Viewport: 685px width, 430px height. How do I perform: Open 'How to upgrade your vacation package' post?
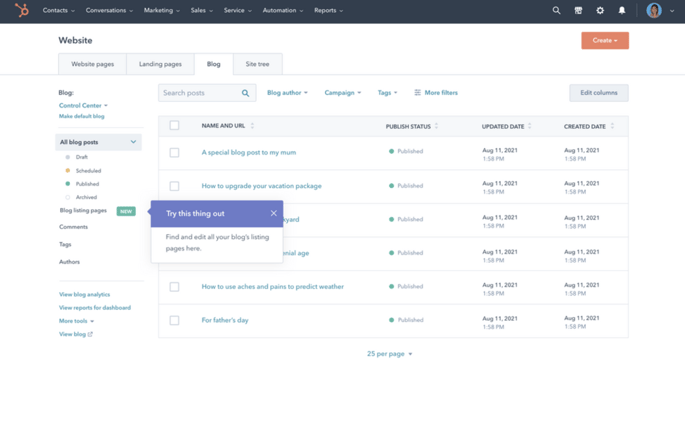[x=261, y=186]
